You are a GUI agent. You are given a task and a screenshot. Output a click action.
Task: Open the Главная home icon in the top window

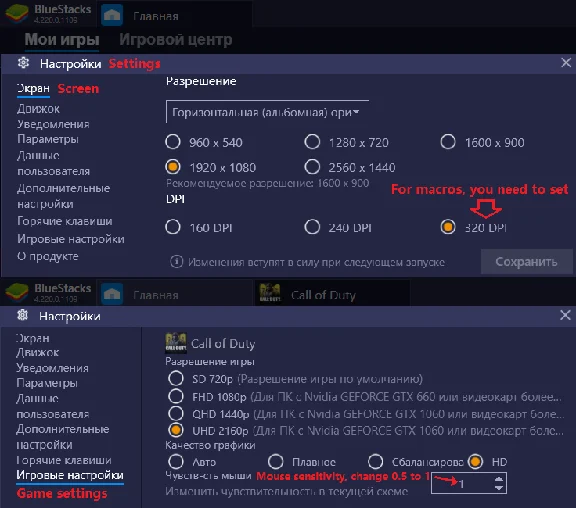[112, 15]
